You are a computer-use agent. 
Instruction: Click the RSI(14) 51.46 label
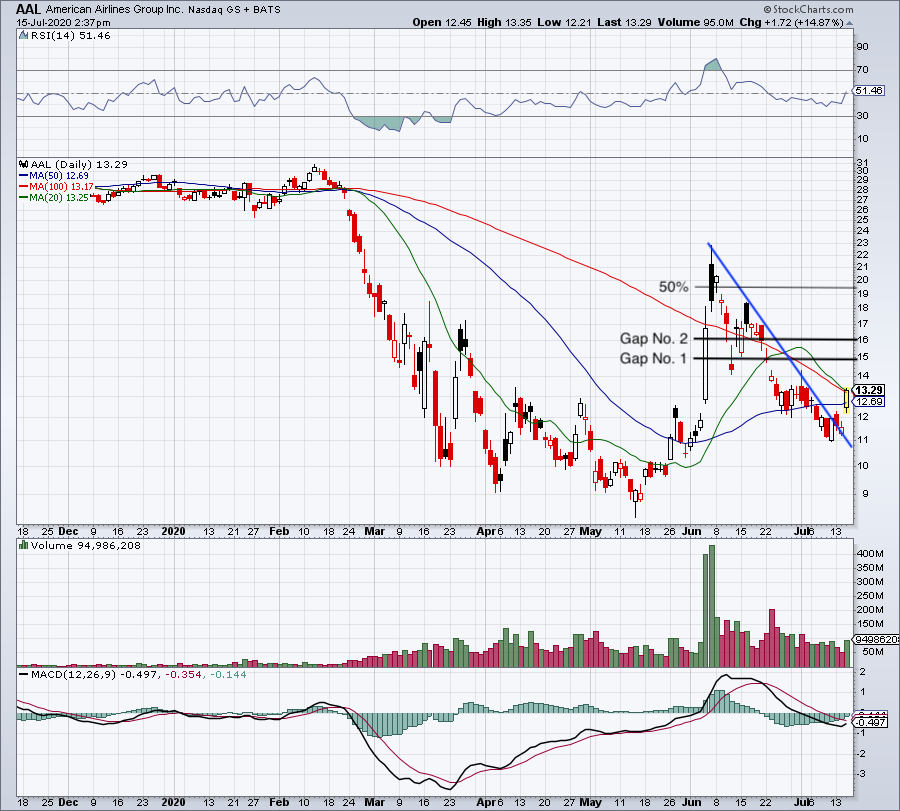(71, 36)
